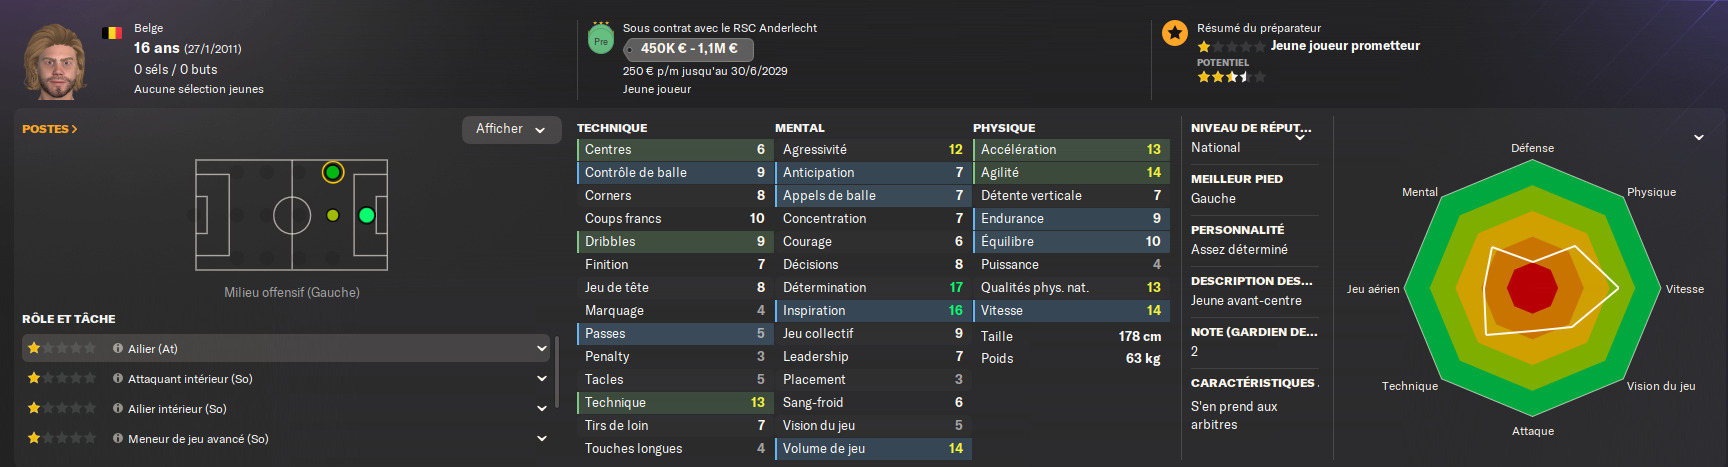Click the player face portrait
The height and width of the screenshot is (467, 1728).
click(55, 62)
